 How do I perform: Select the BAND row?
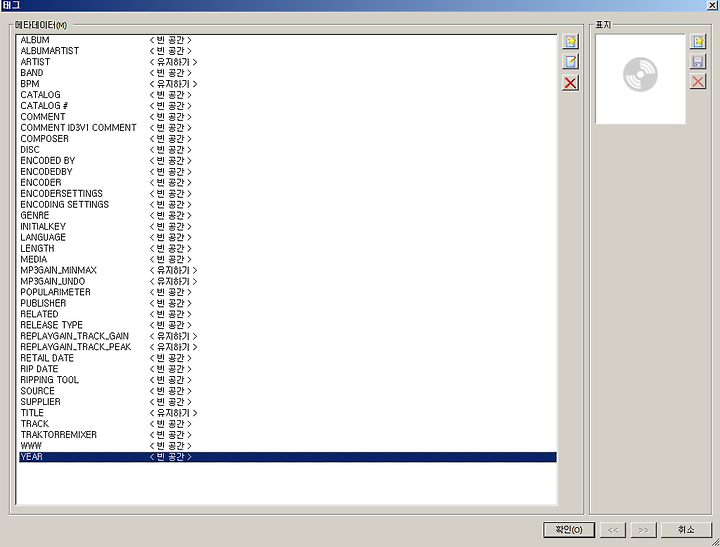coord(288,73)
